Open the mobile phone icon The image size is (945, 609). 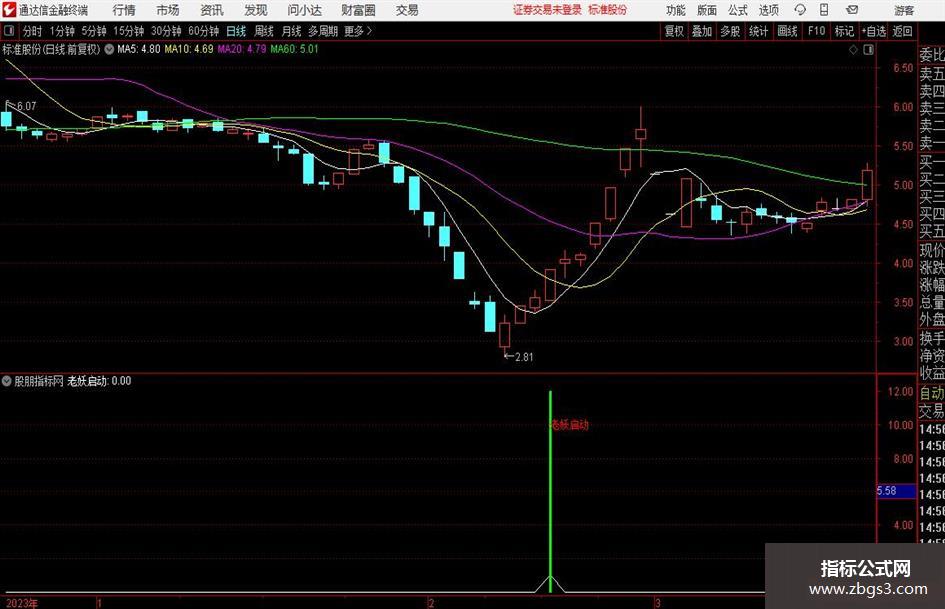pyautogui.click(x=824, y=10)
